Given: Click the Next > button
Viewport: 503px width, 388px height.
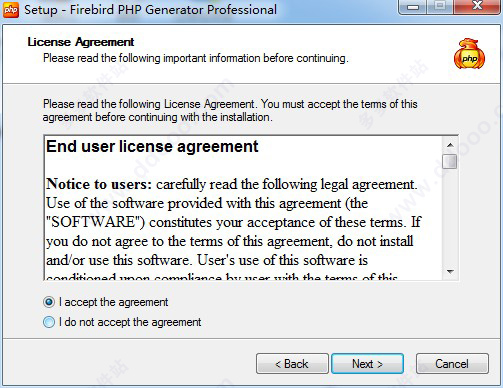Looking at the screenshot, I should (x=367, y=364).
